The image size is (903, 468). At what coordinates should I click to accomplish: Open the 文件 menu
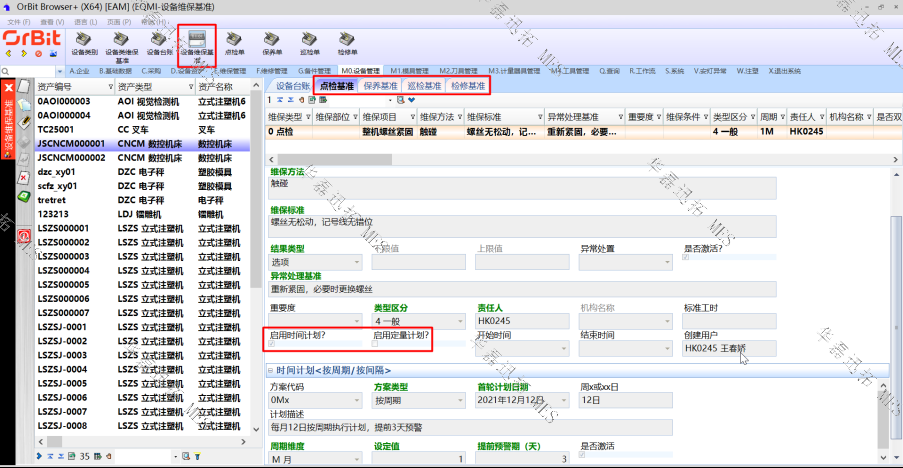[17, 21]
